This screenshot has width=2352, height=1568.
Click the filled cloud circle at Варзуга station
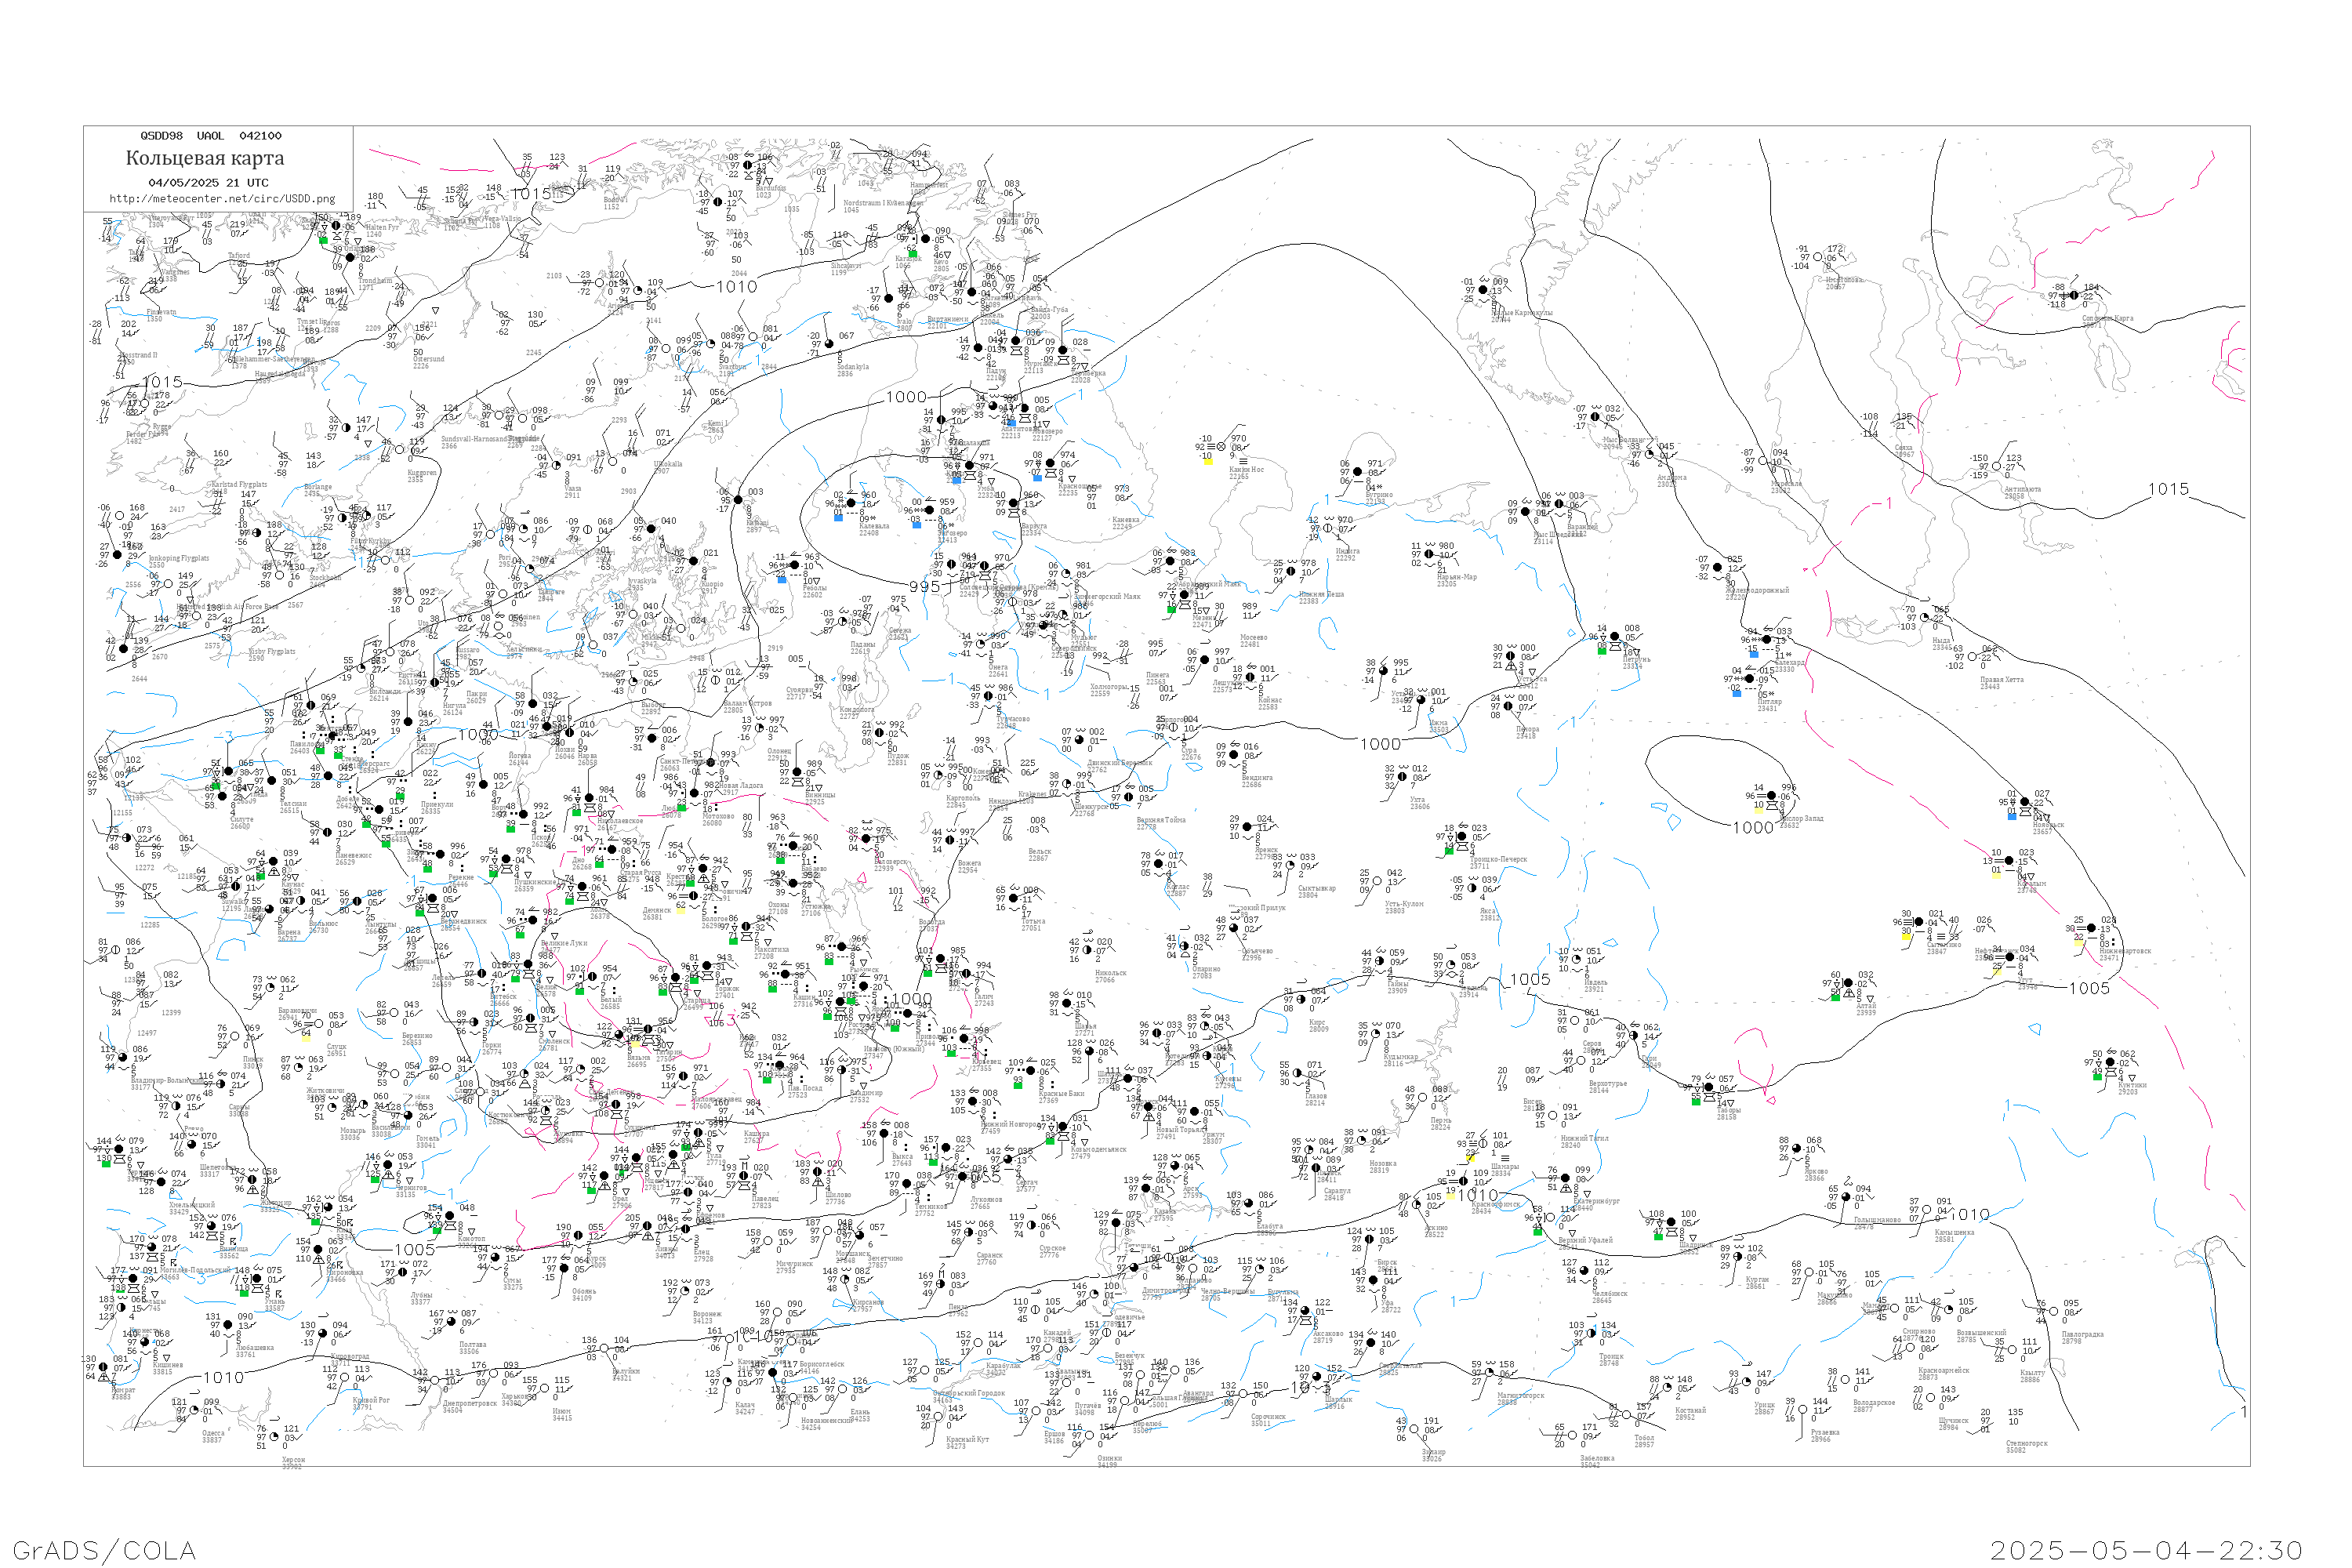click(1013, 503)
